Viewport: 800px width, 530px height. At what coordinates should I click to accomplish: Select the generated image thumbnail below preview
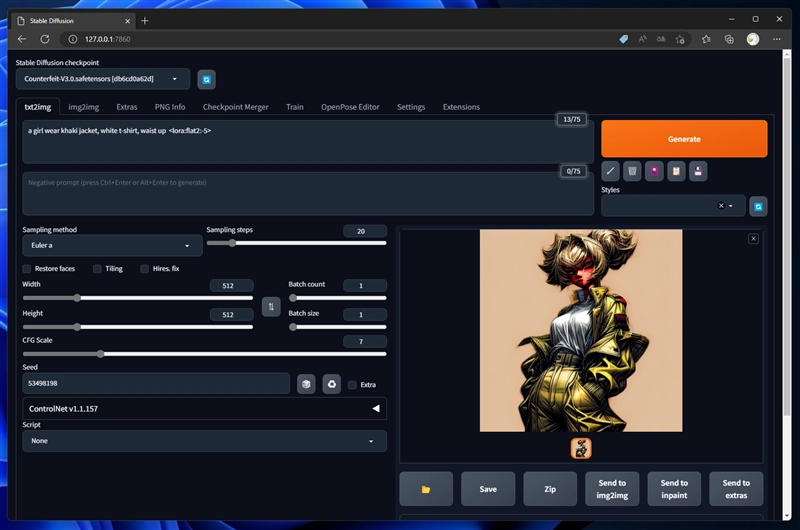[x=581, y=448]
